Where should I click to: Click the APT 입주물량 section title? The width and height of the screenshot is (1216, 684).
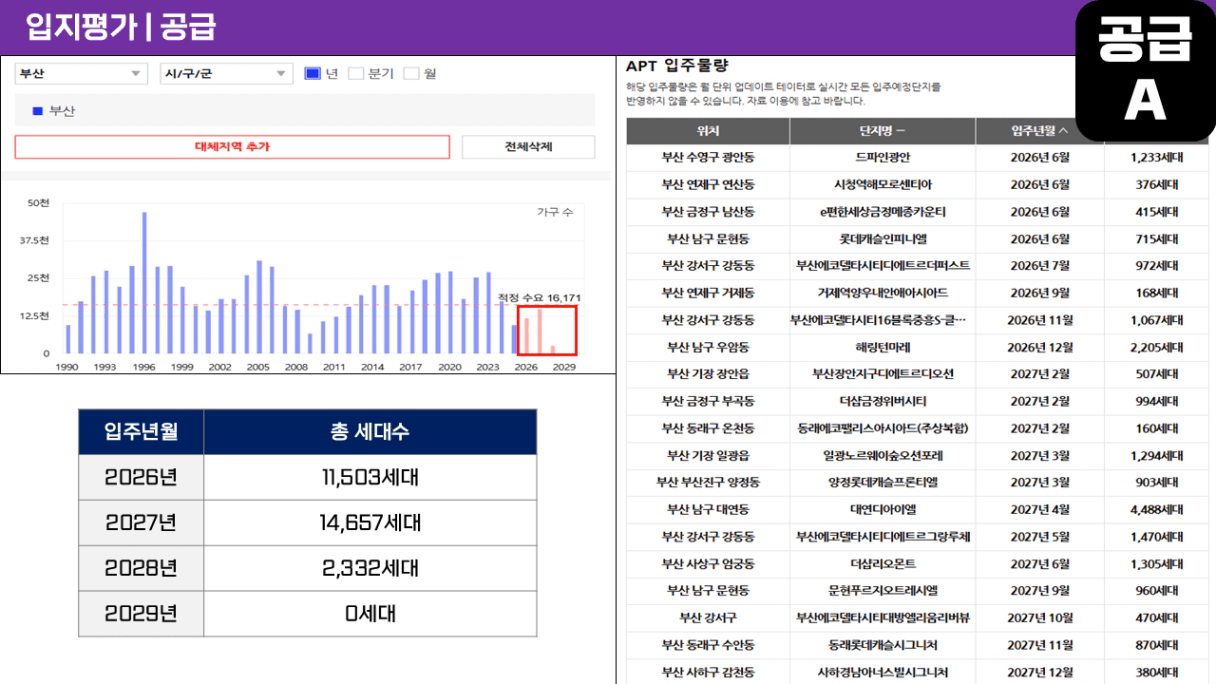(x=677, y=66)
